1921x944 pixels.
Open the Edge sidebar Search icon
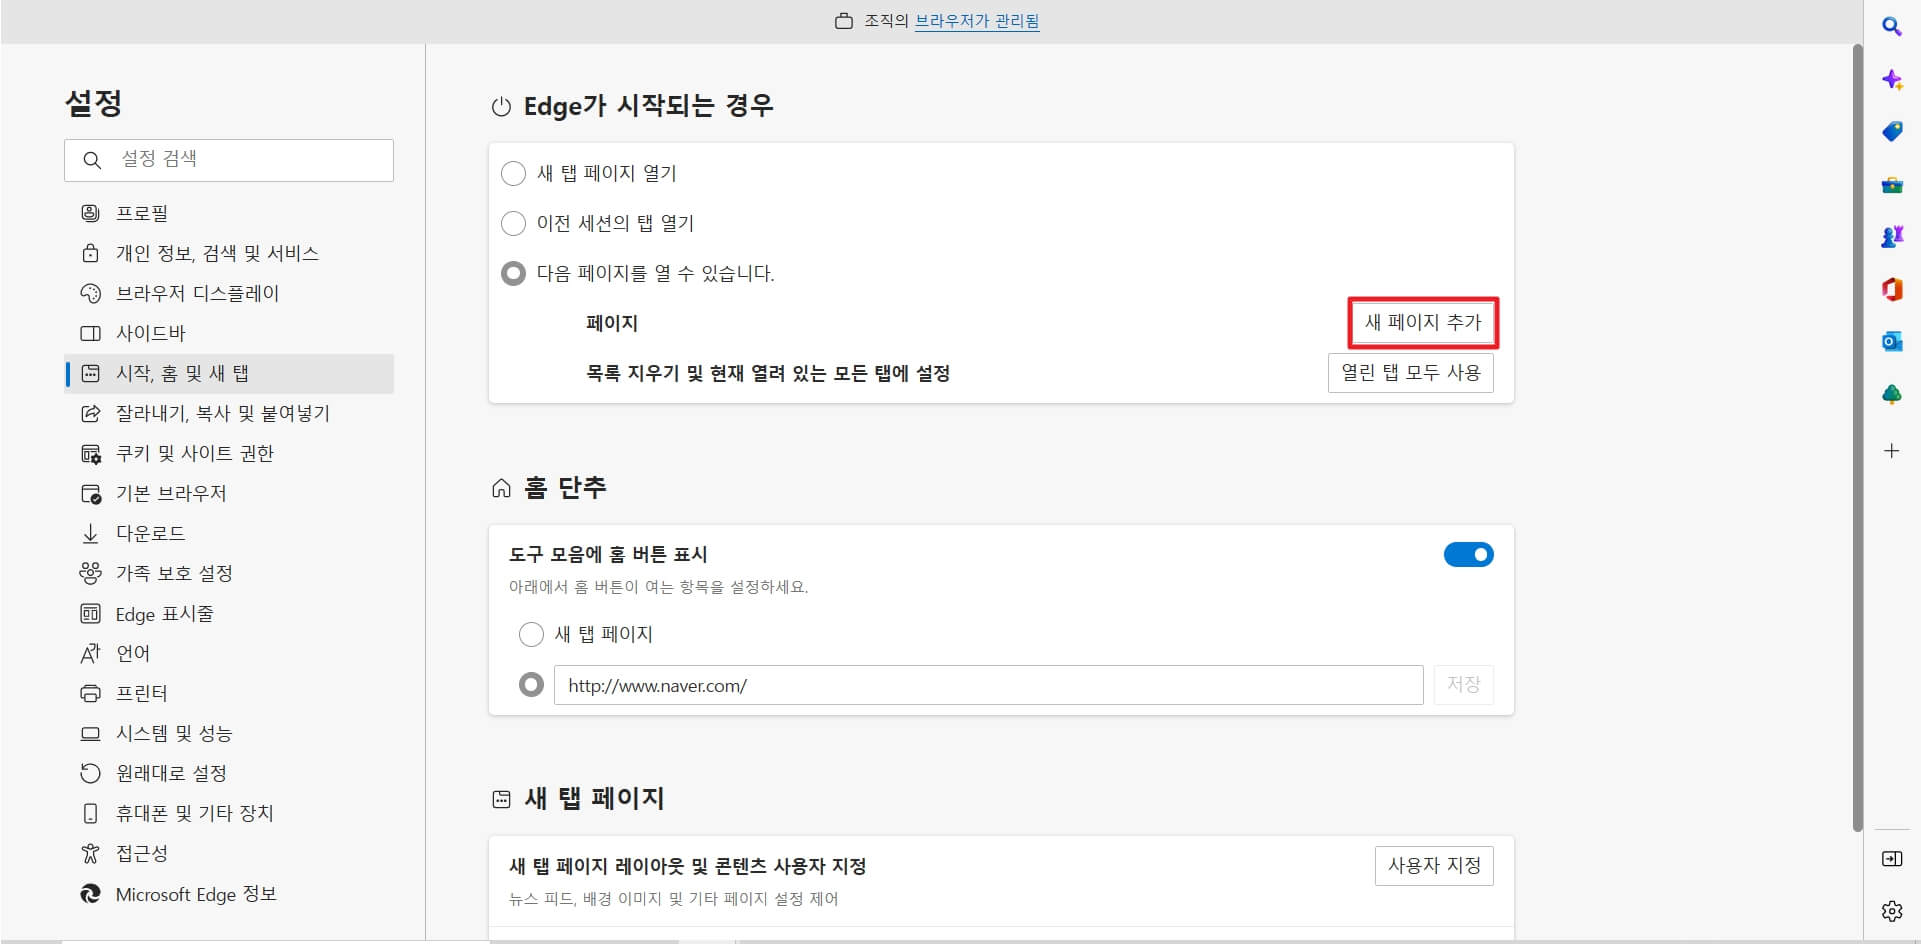(x=1891, y=27)
